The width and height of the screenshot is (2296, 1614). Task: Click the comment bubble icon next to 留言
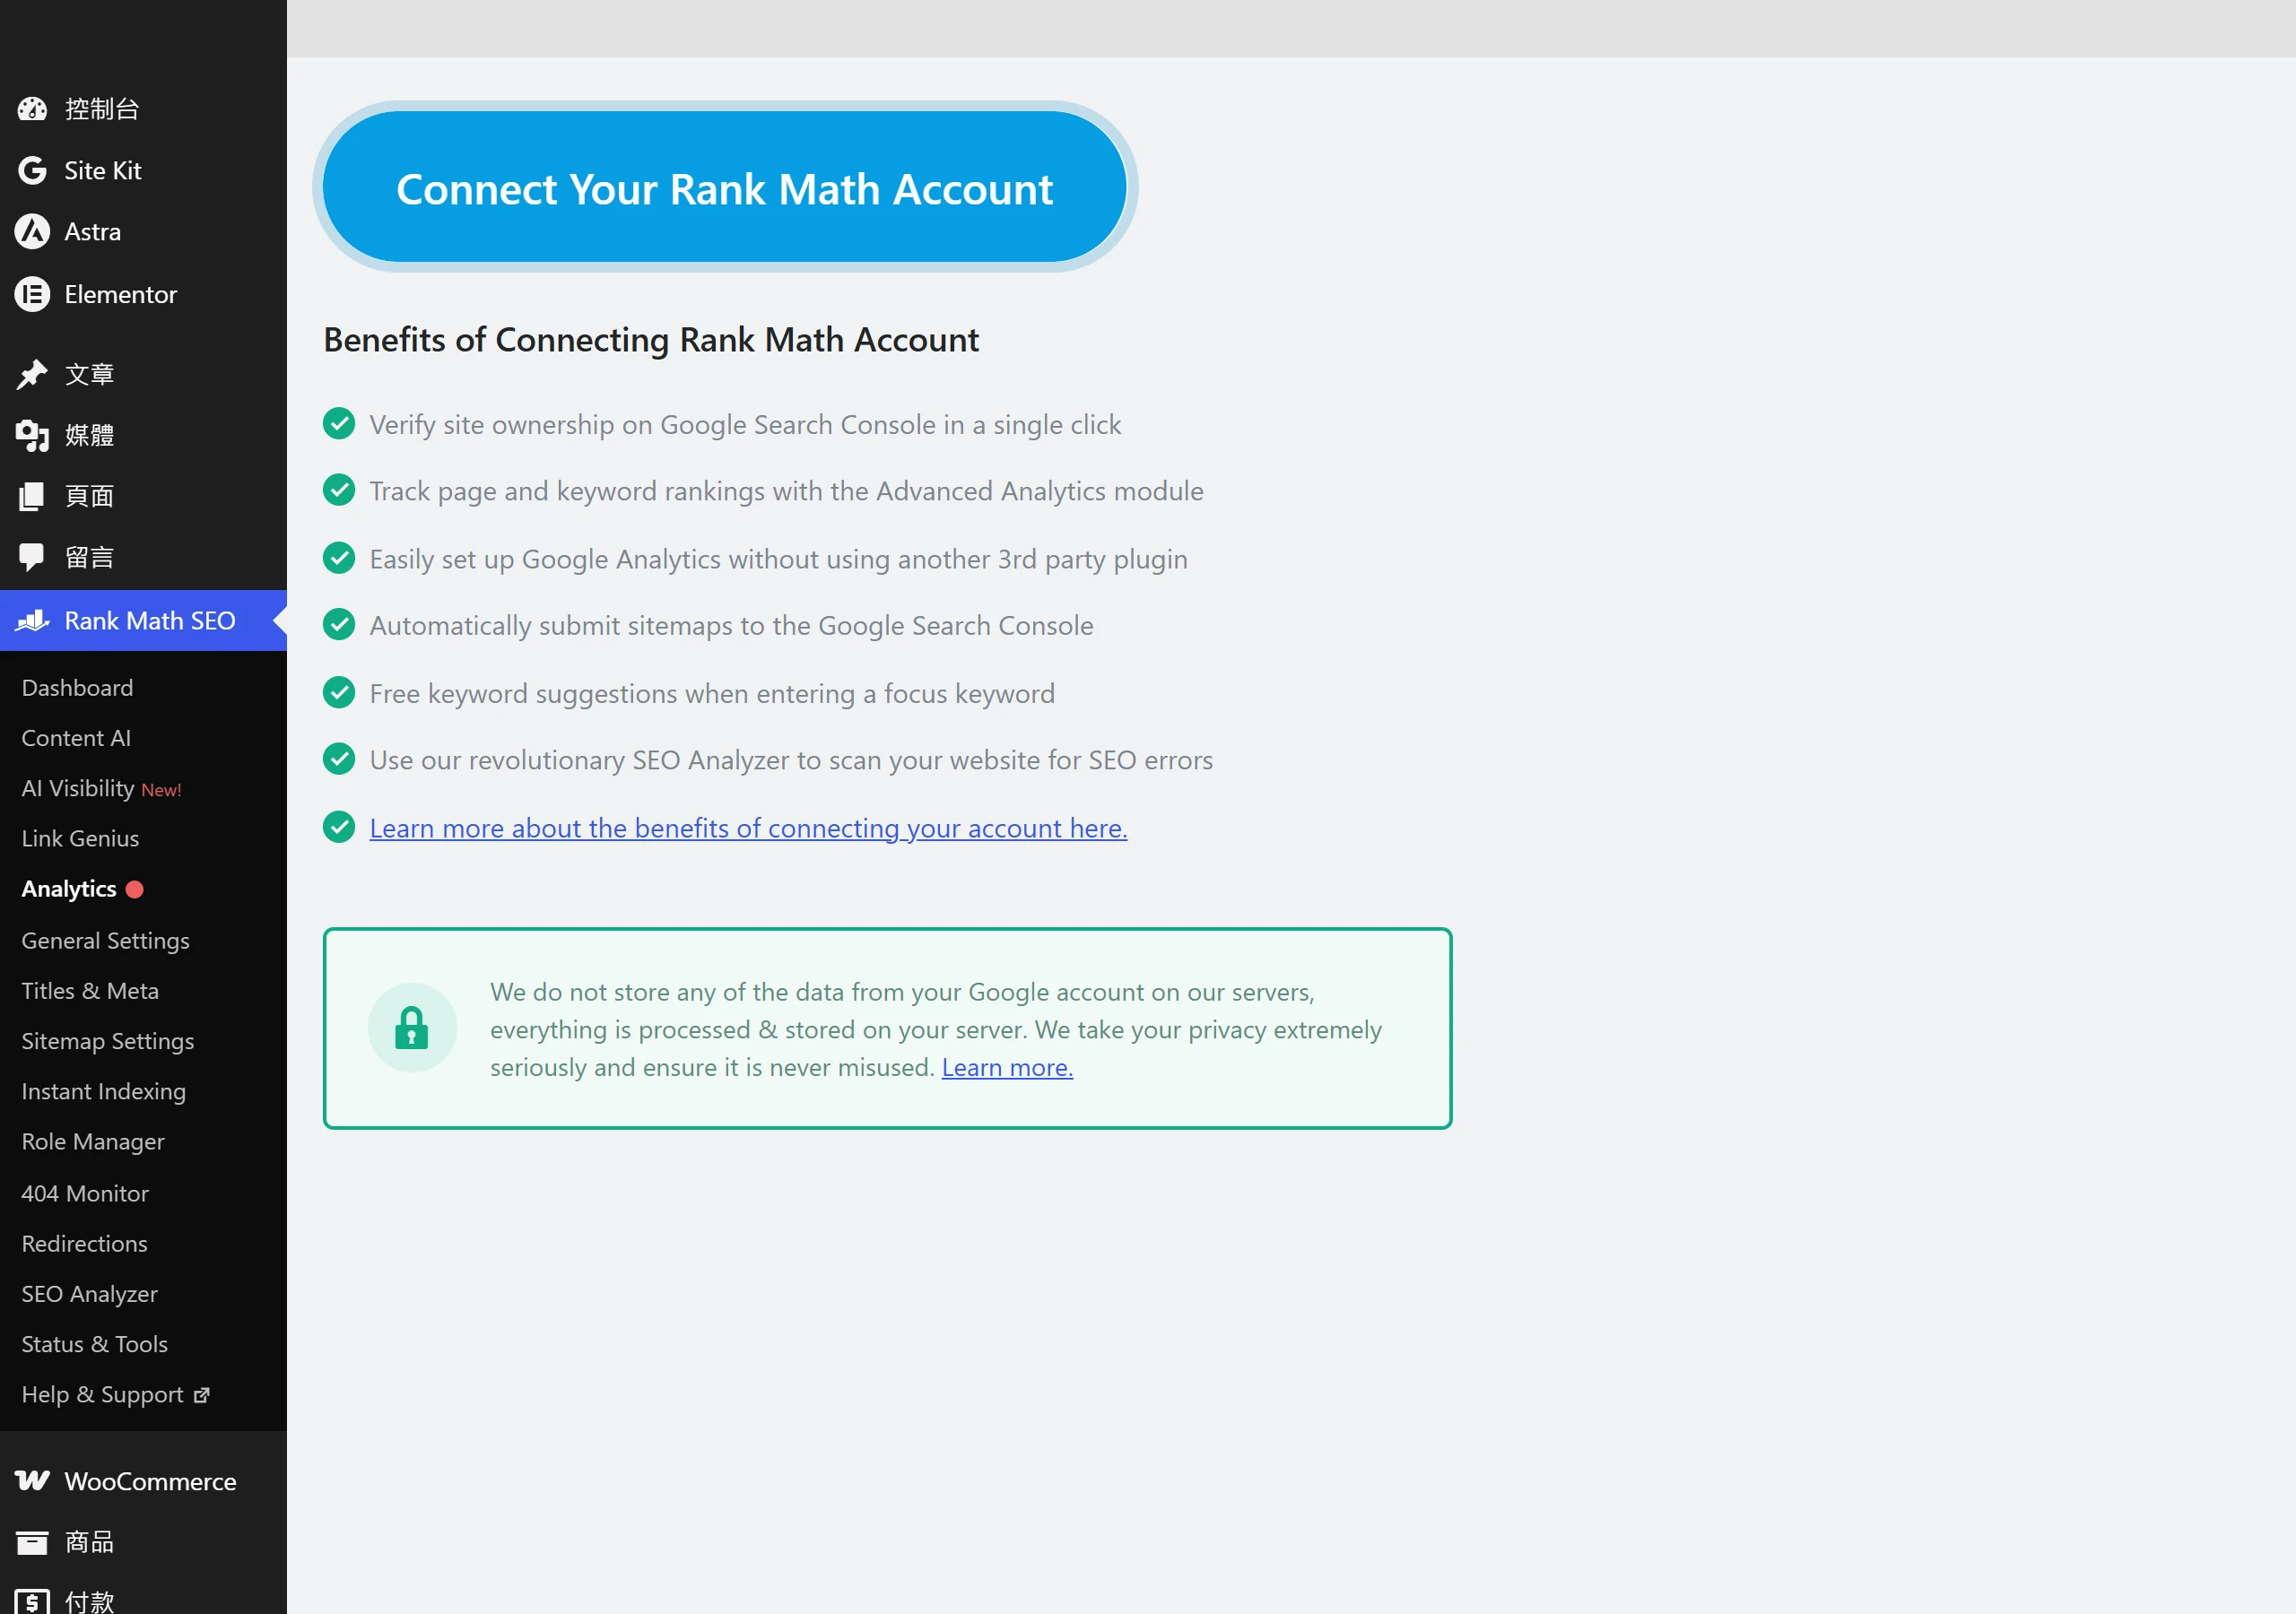click(32, 557)
